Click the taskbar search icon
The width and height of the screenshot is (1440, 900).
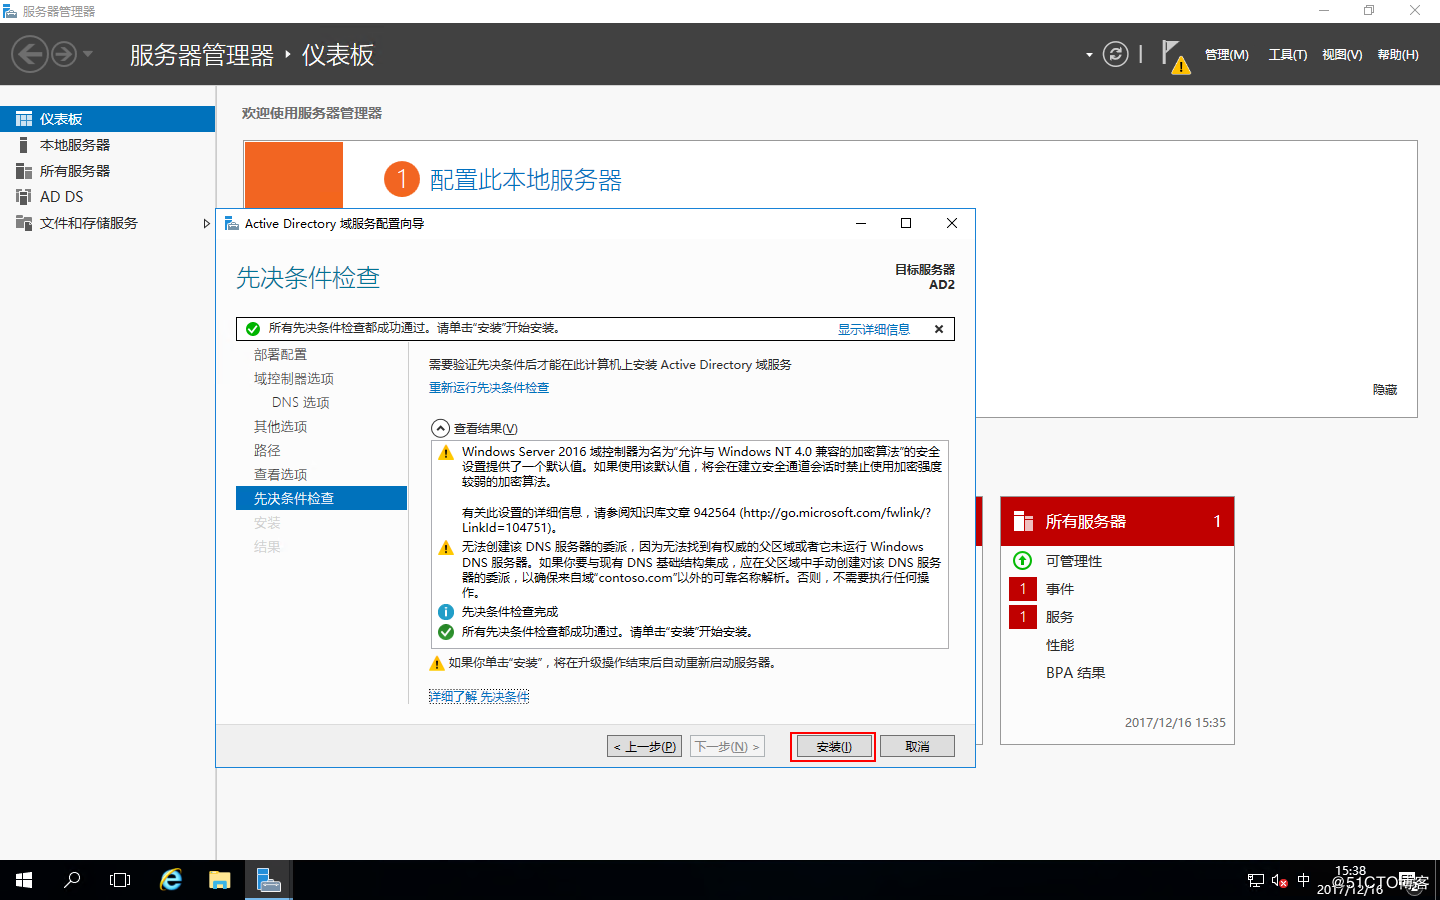click(x=72, y=880)
